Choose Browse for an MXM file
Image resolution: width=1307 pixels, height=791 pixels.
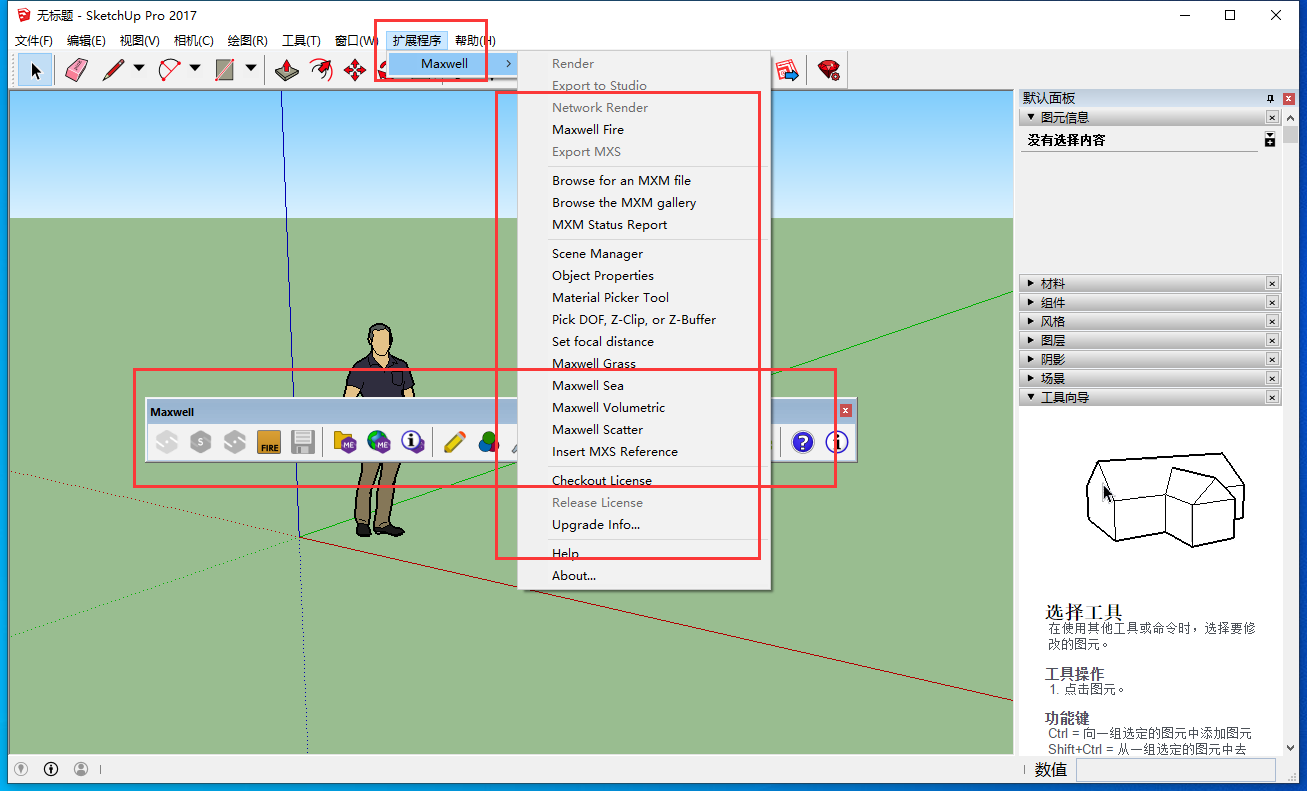[x=644, y=181]
